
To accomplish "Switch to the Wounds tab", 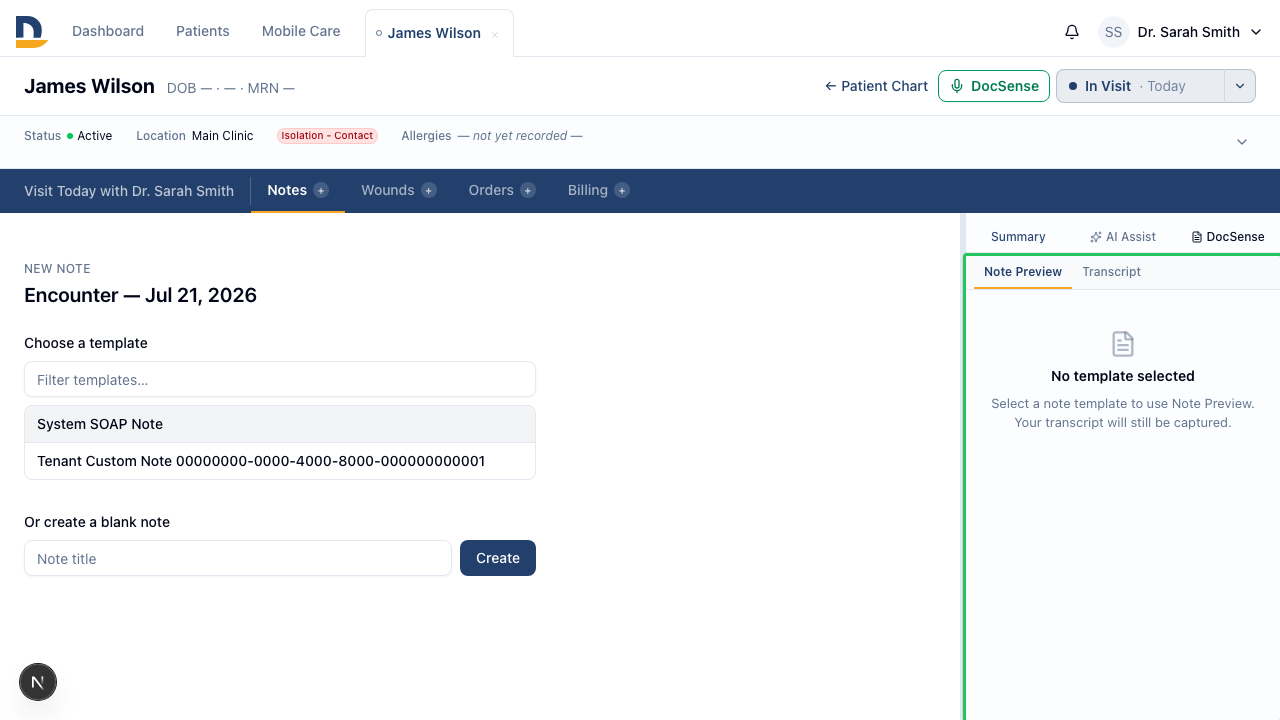I will (x=388, y=190).
